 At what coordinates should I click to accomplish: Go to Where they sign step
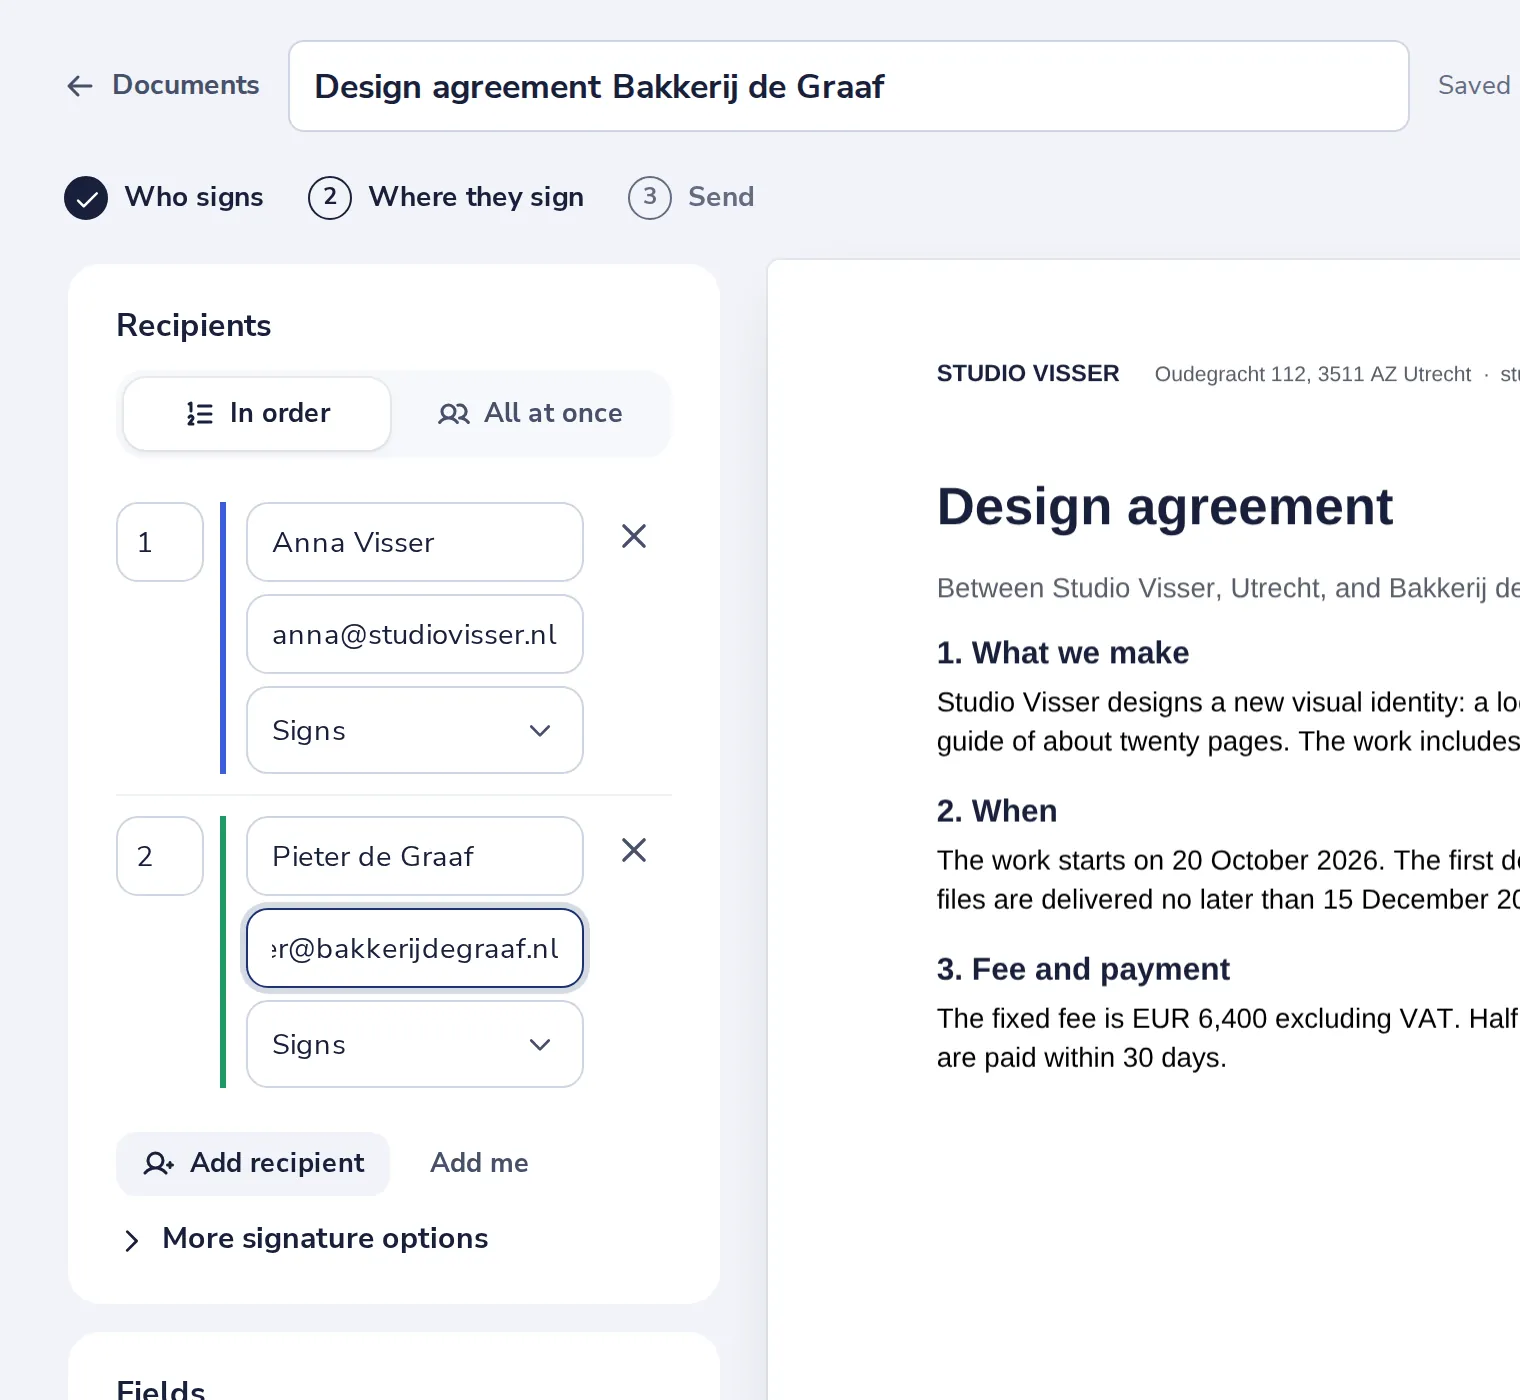pyautogui.click(x=446, y=197)
